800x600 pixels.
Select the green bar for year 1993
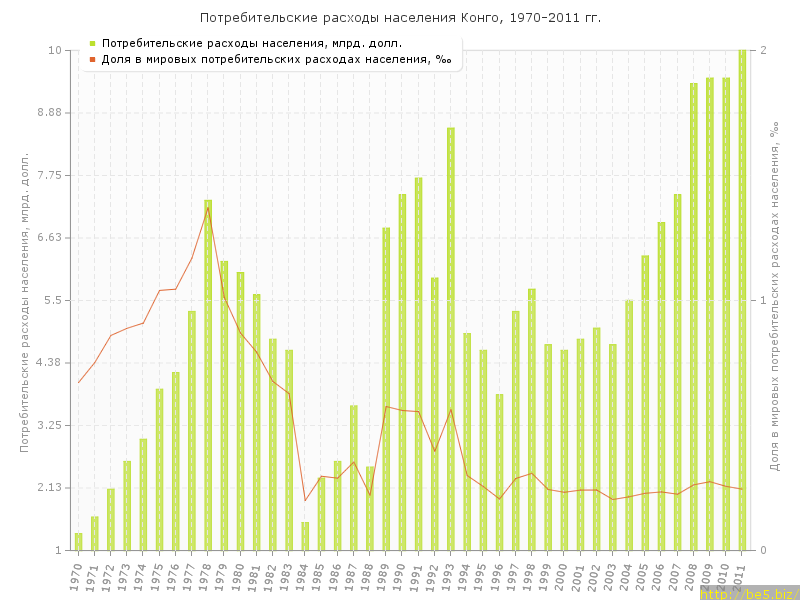(451, 340)
